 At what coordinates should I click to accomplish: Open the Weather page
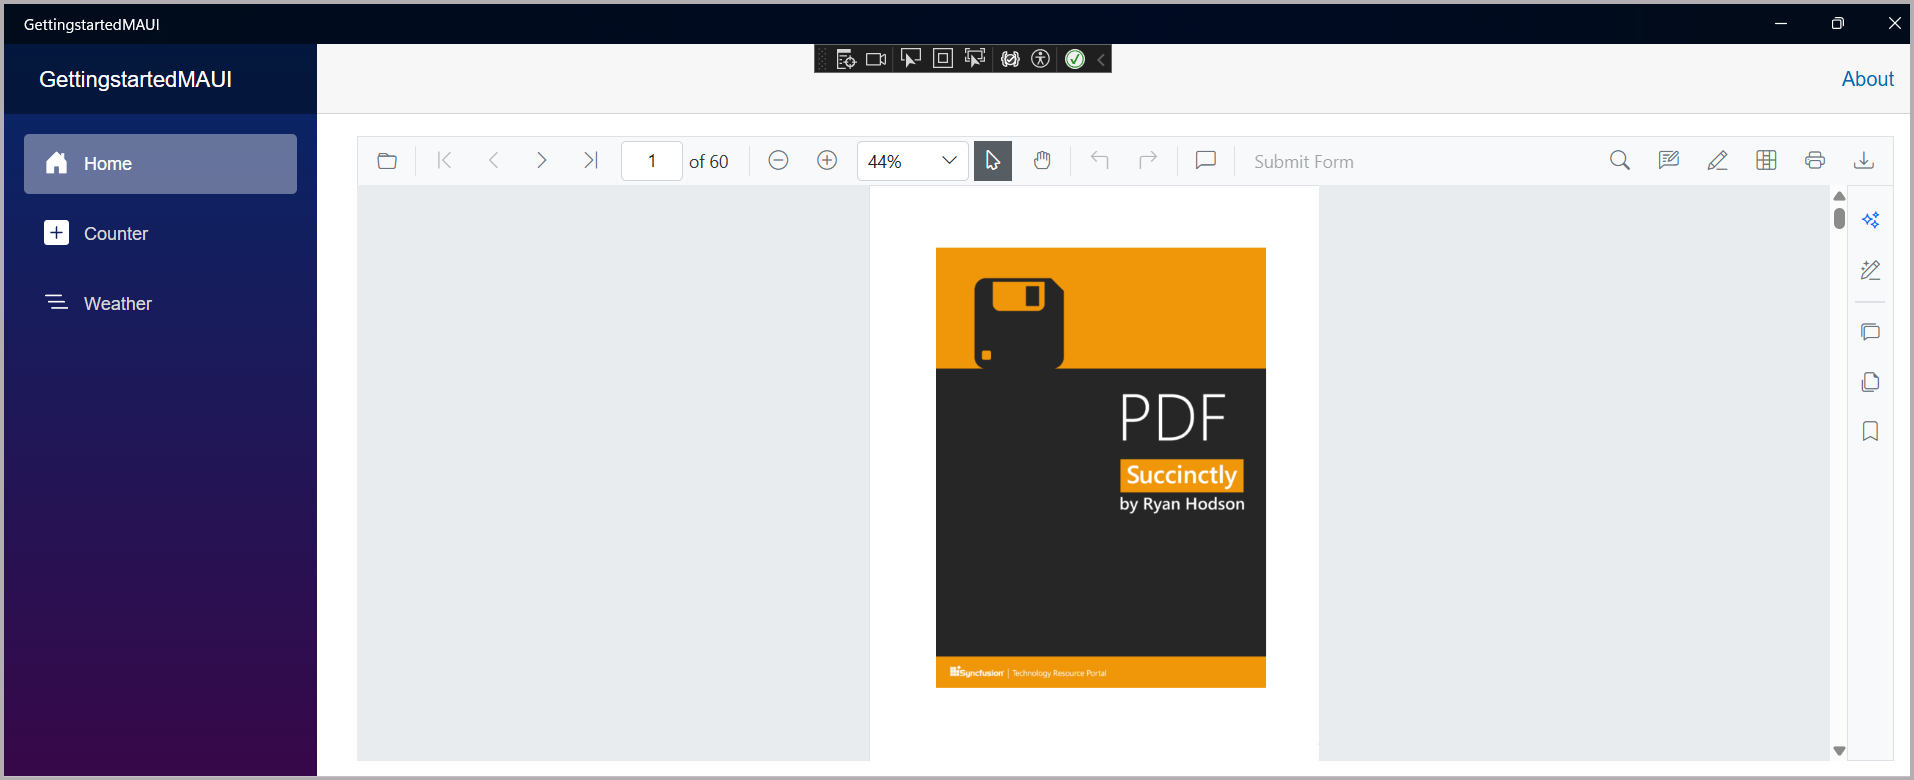coord(160,304)
